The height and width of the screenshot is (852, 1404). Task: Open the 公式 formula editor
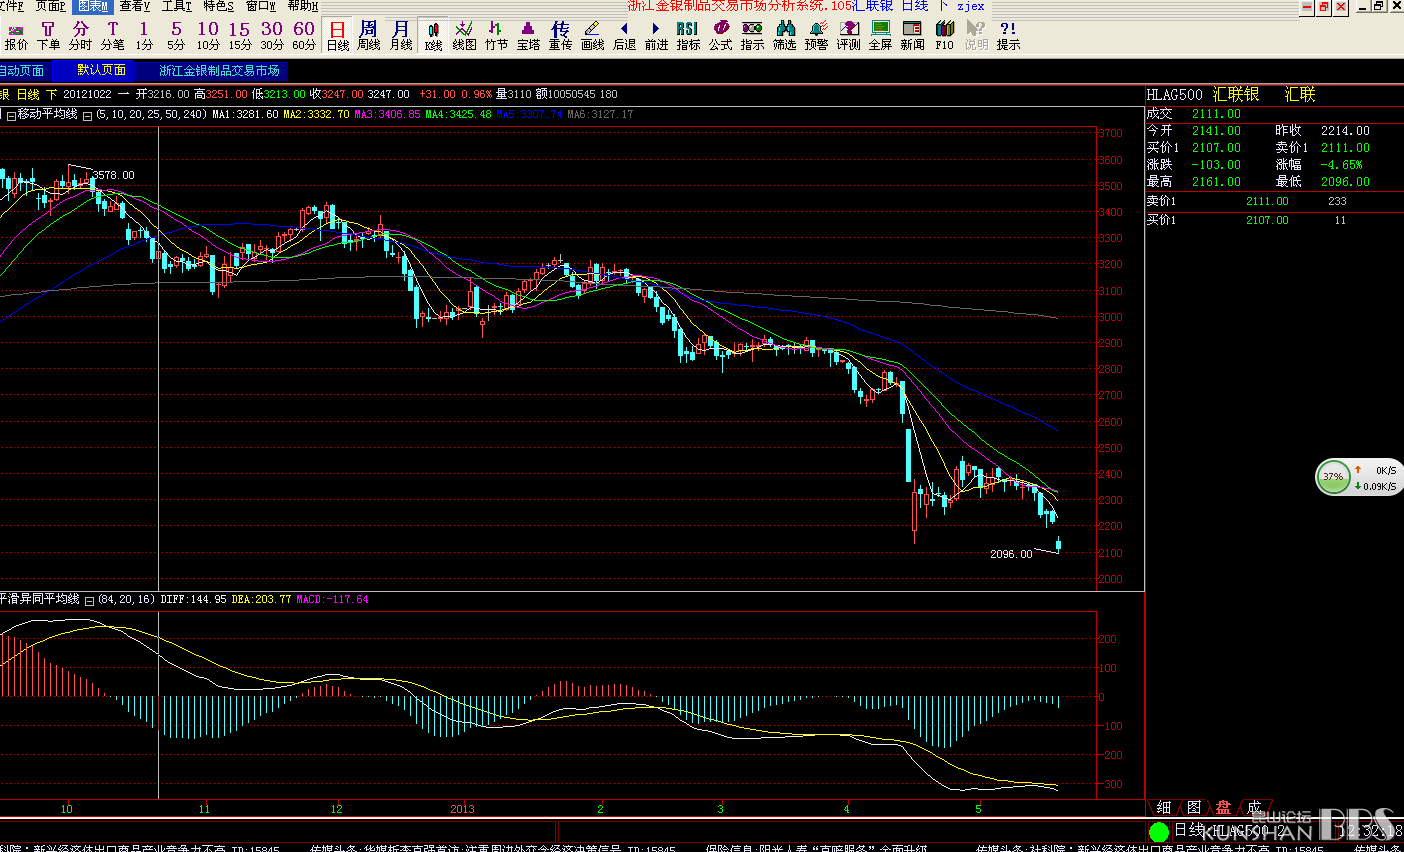(721, 36)
